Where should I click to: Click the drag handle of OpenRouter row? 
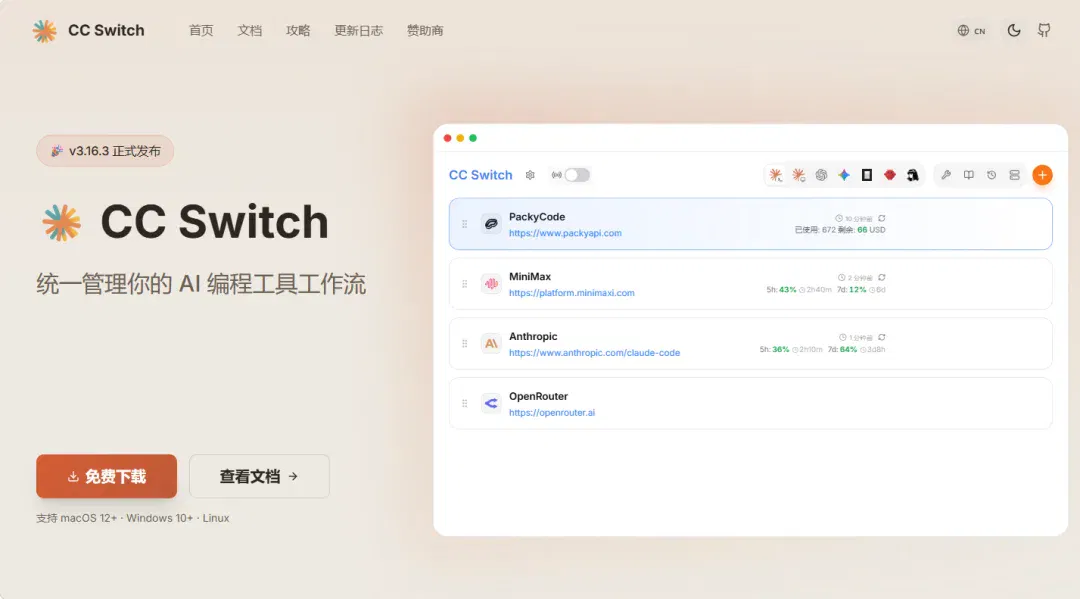(x=465, y=403)
